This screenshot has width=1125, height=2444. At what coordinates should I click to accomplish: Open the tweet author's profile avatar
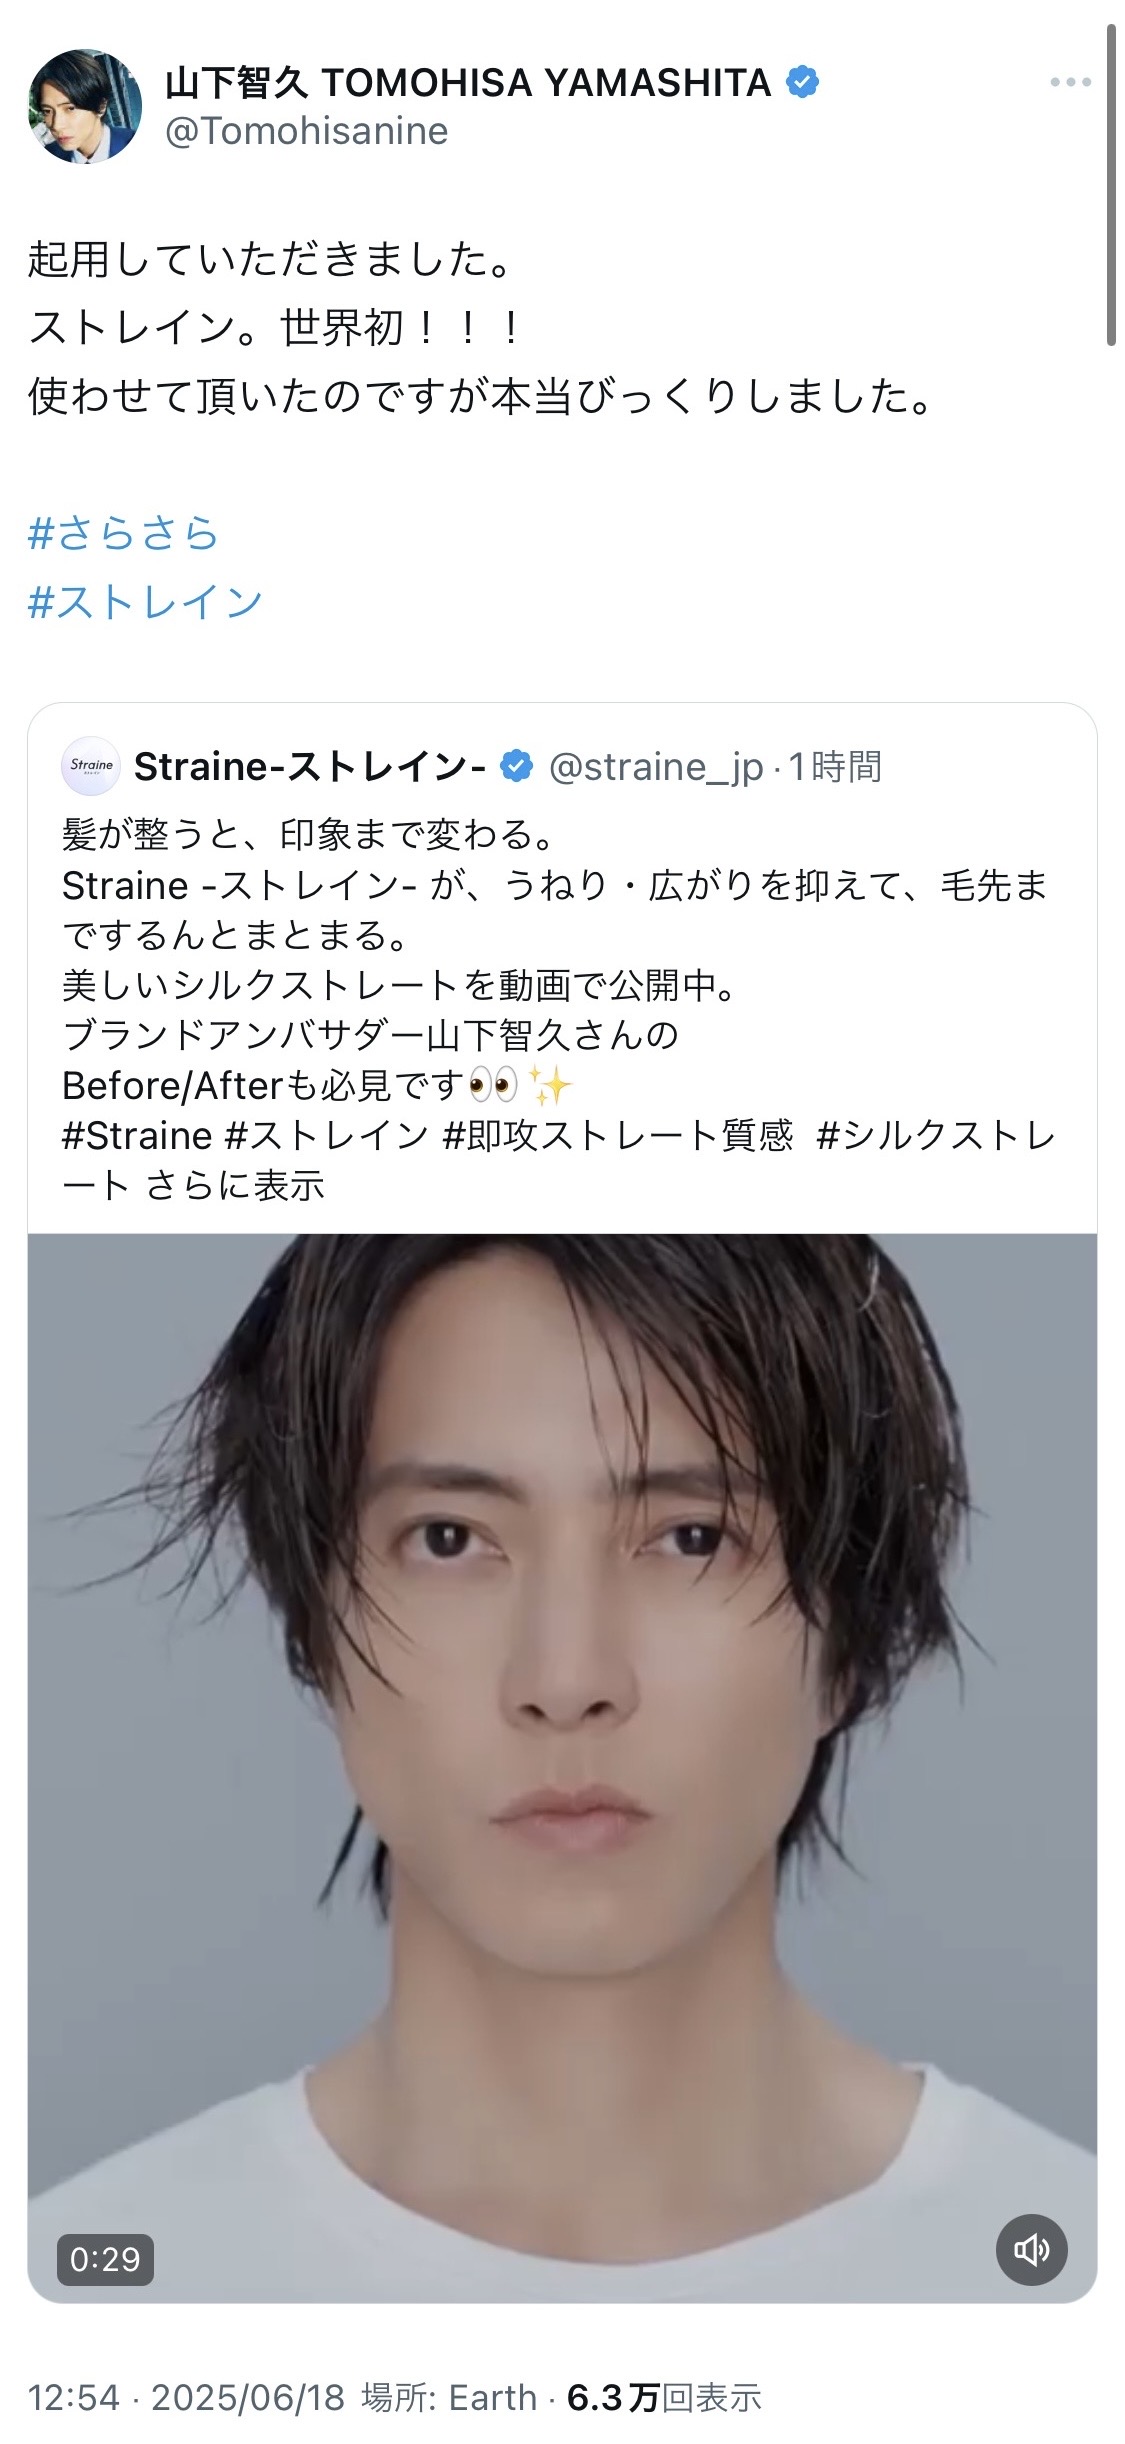(x=85, y=106)
